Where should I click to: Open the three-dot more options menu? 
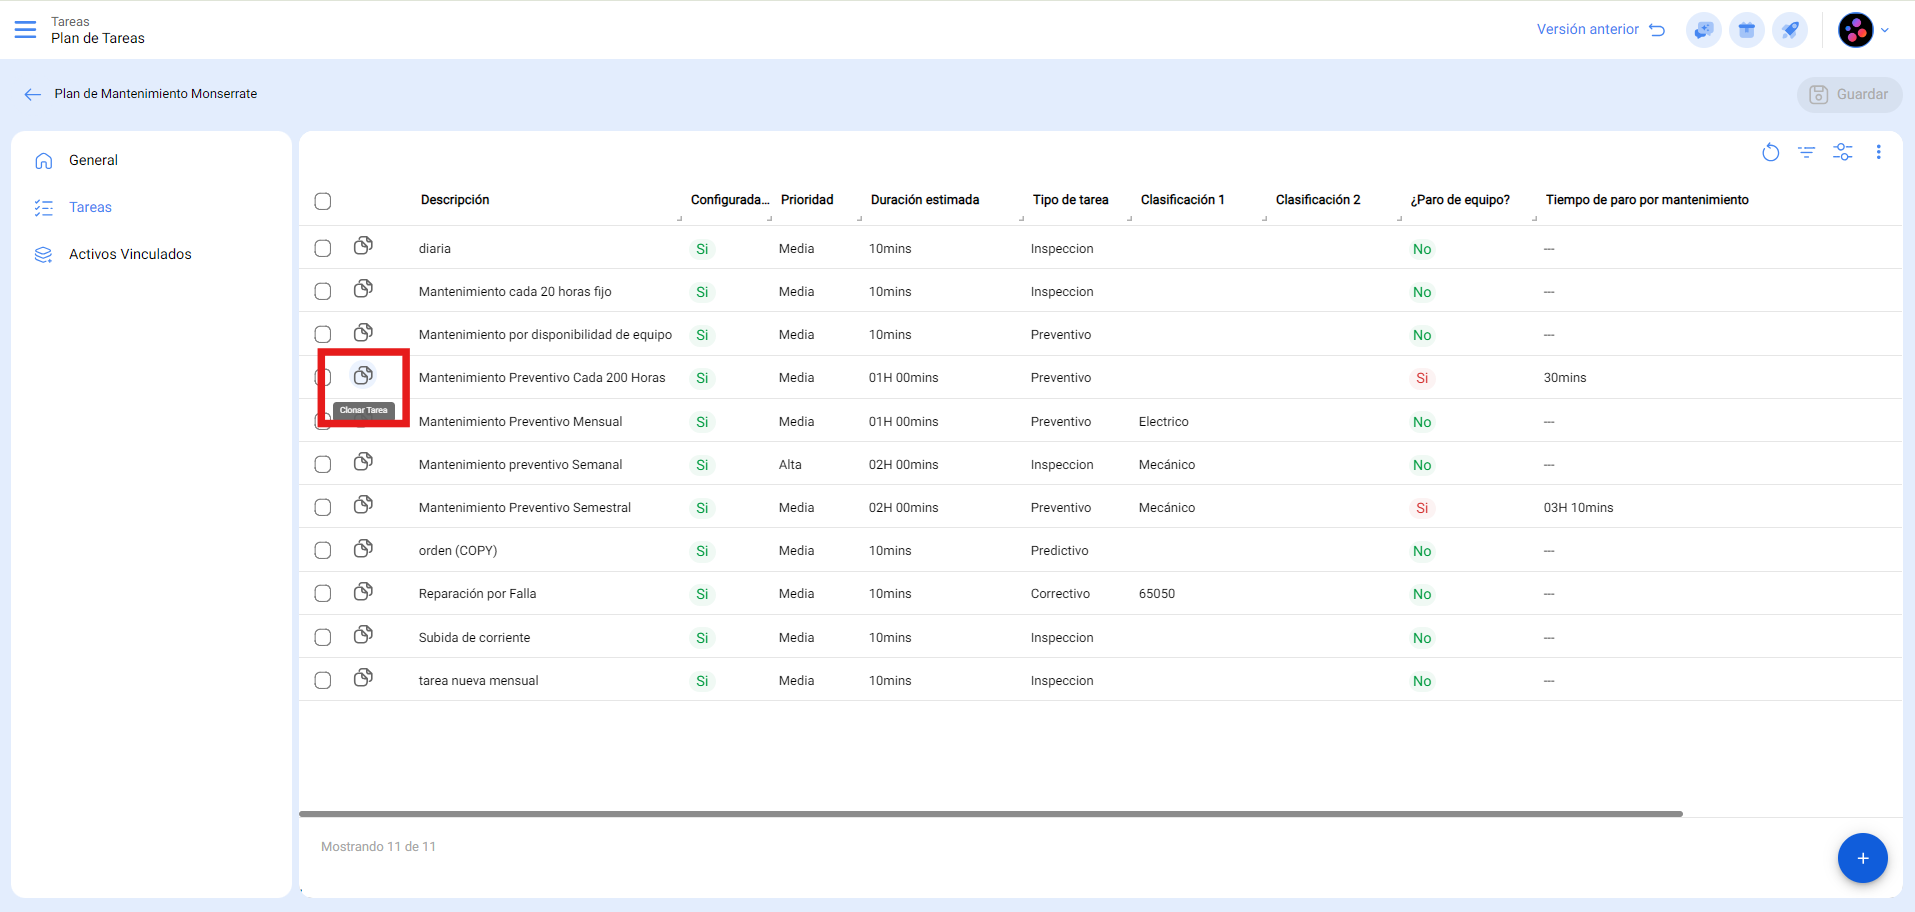pos(1878,152)
